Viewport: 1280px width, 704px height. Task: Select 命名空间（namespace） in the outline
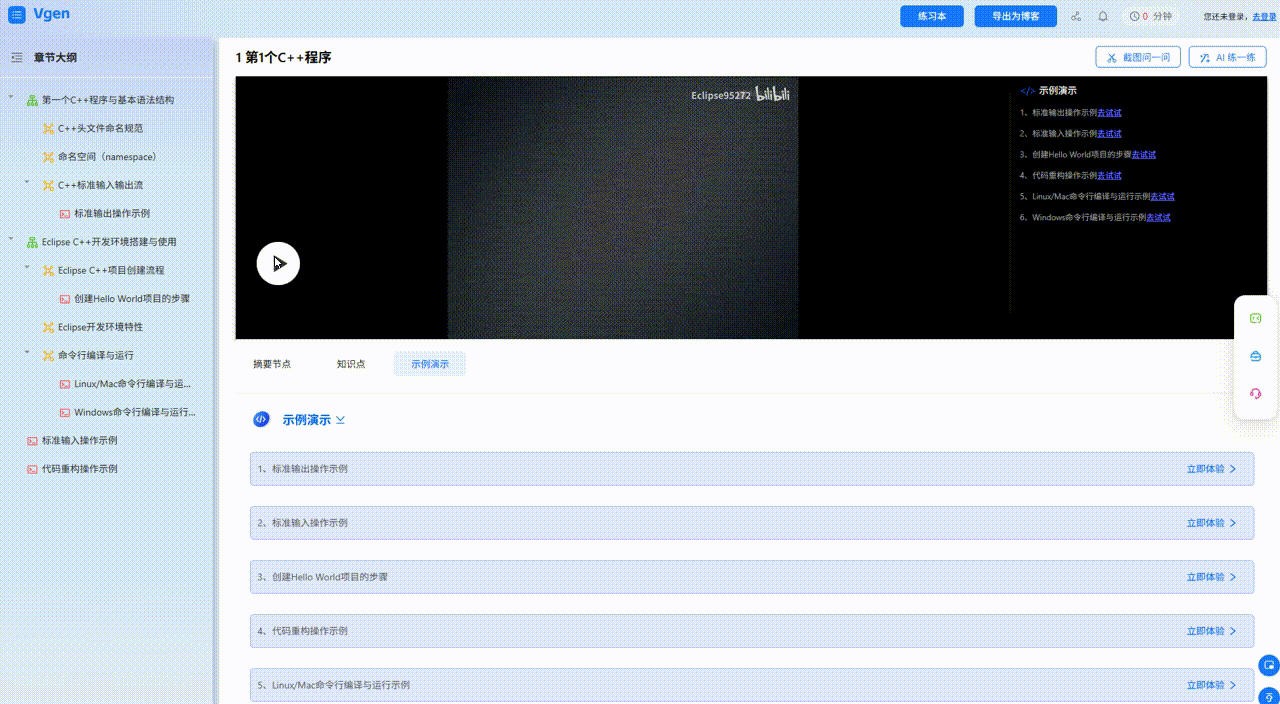tap(107, 157)
